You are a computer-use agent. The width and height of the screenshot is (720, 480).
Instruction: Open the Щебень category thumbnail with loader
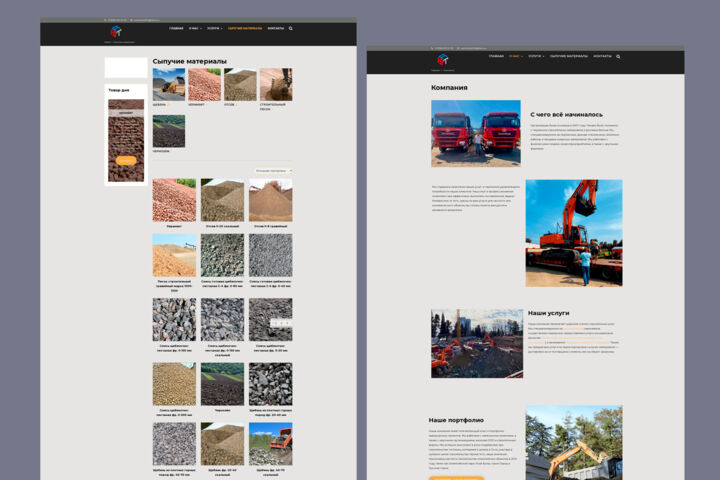169,85
